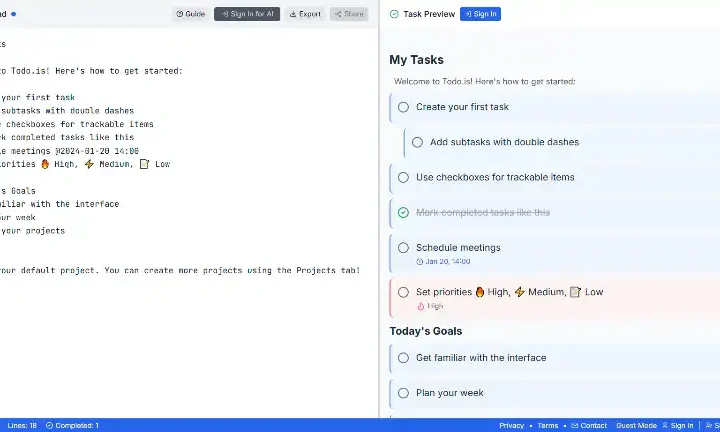The width and height of the screenshot is (720, 432).
Task: Click the 'Jan 20, 14:00' date text
Action: [x=448, y=262]
